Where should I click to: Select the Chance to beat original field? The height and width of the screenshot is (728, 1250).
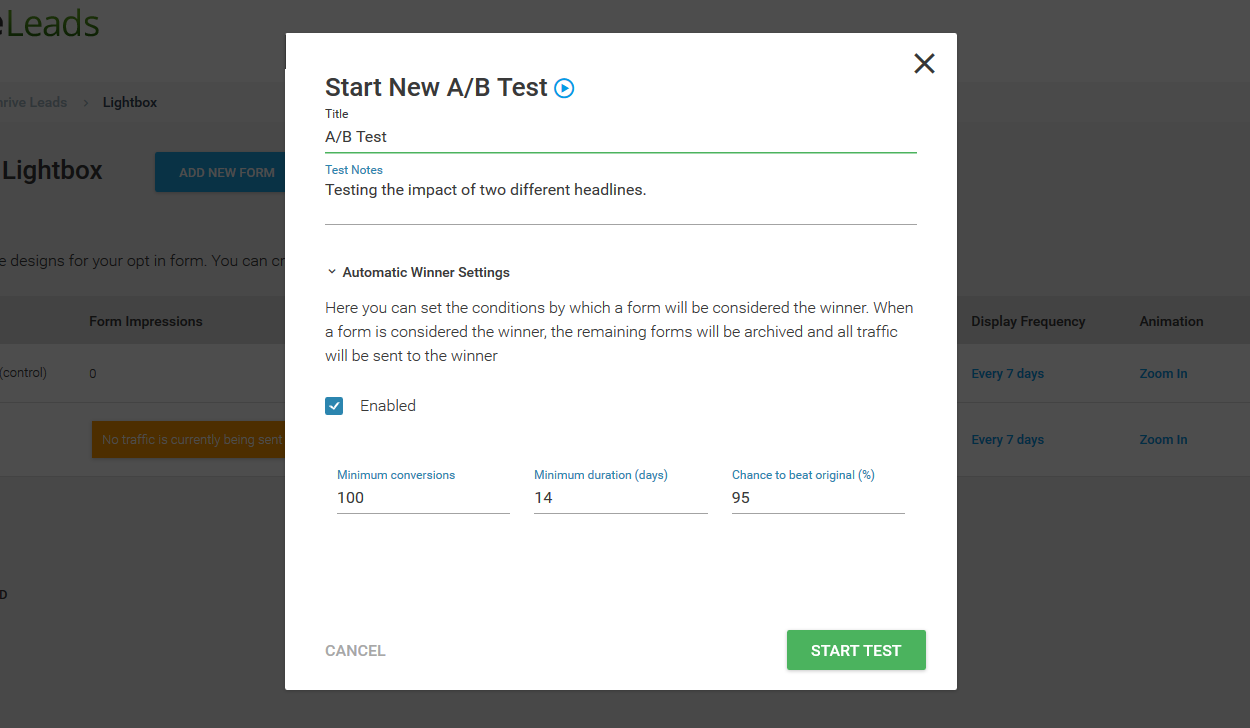tap(818, 498)
